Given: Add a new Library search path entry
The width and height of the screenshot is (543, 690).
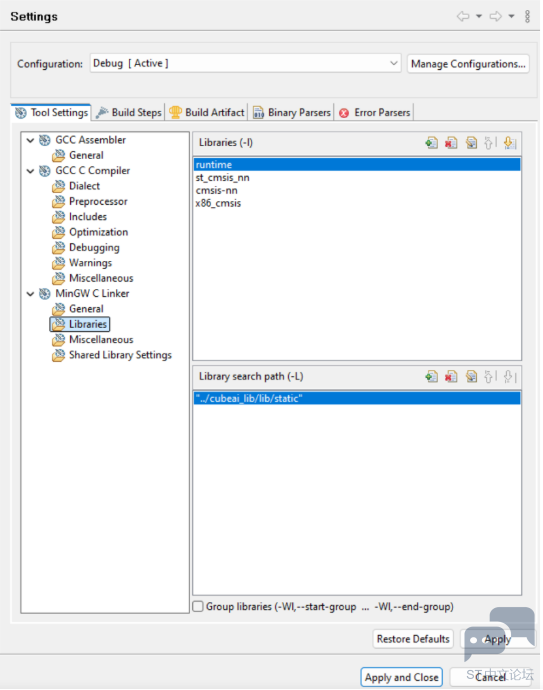Looking at the screenshot, I should coord(431,376).
